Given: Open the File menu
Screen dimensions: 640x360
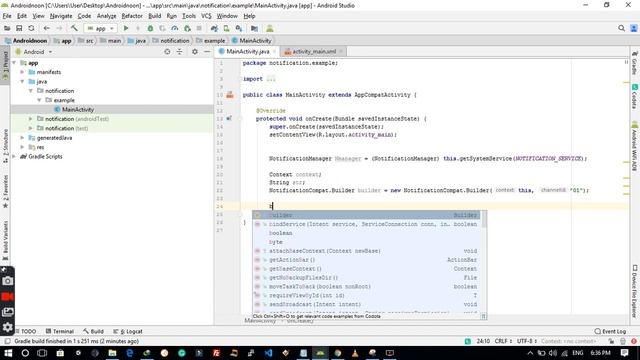Looking at the screenshot, I should point(7,16).
